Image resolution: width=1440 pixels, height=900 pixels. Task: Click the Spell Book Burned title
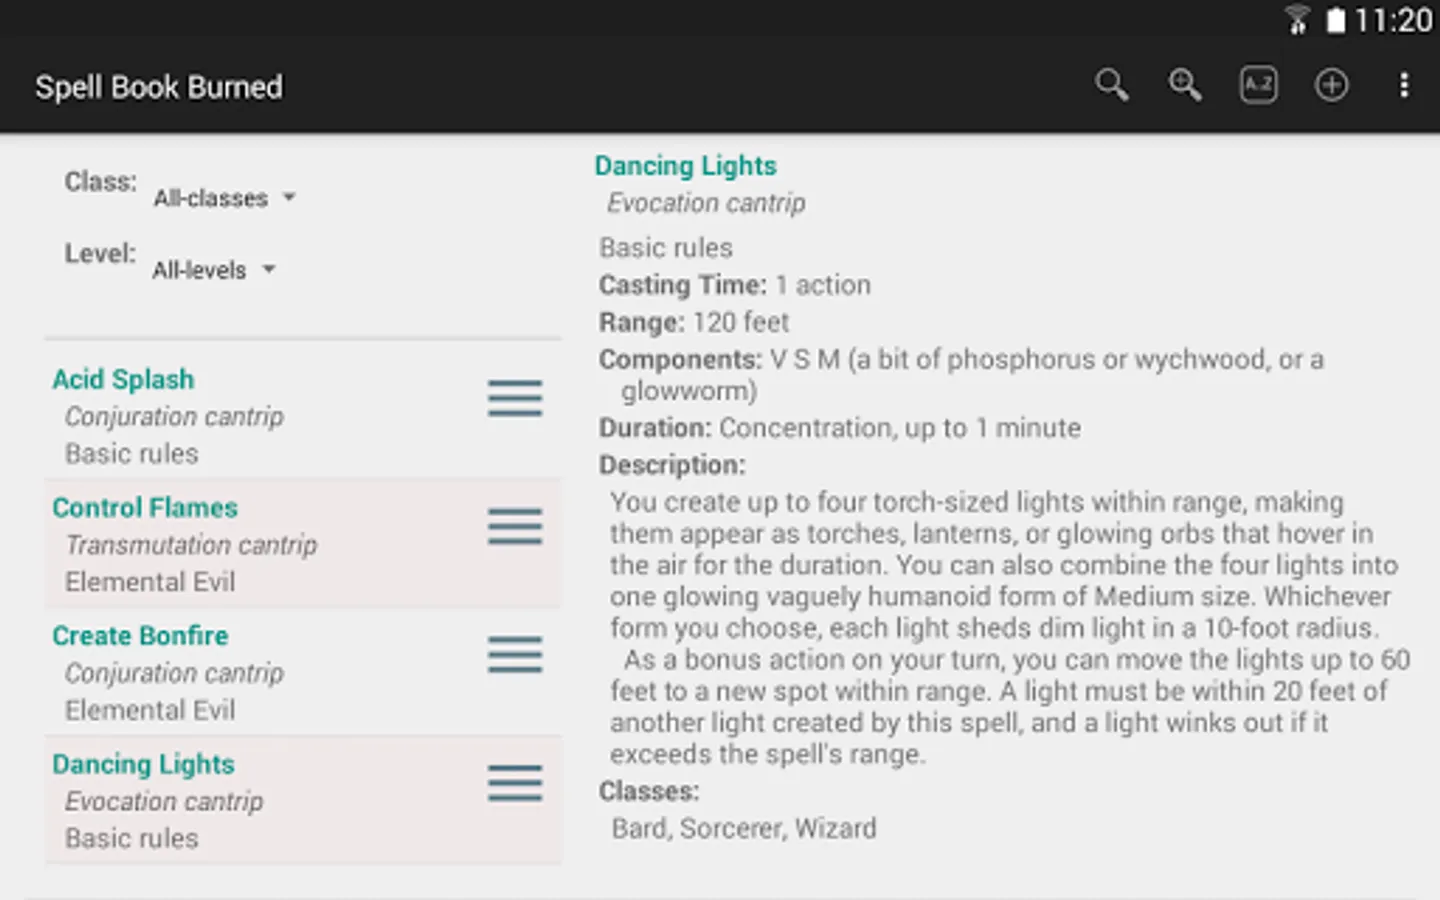pos(159,87)
